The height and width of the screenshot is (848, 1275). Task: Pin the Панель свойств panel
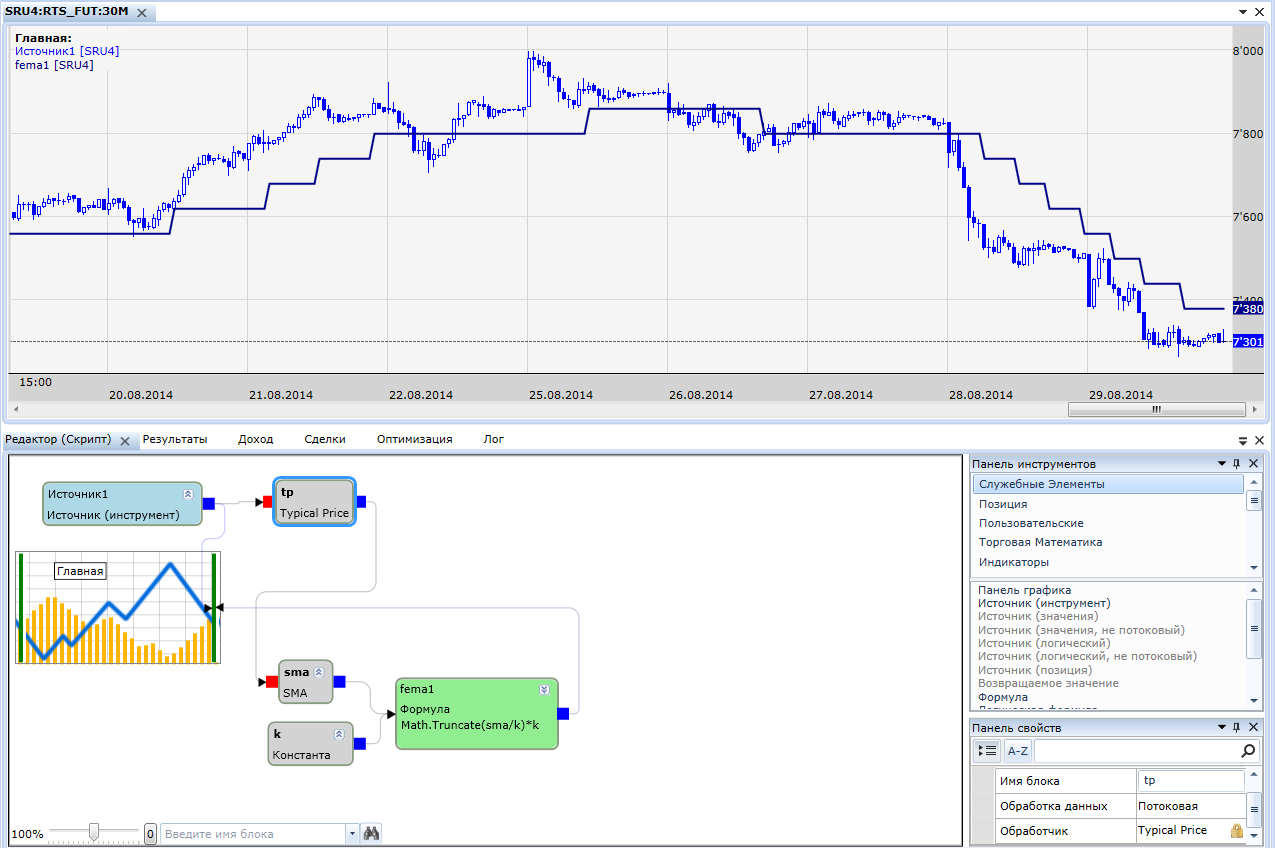tap(1237, 728)
